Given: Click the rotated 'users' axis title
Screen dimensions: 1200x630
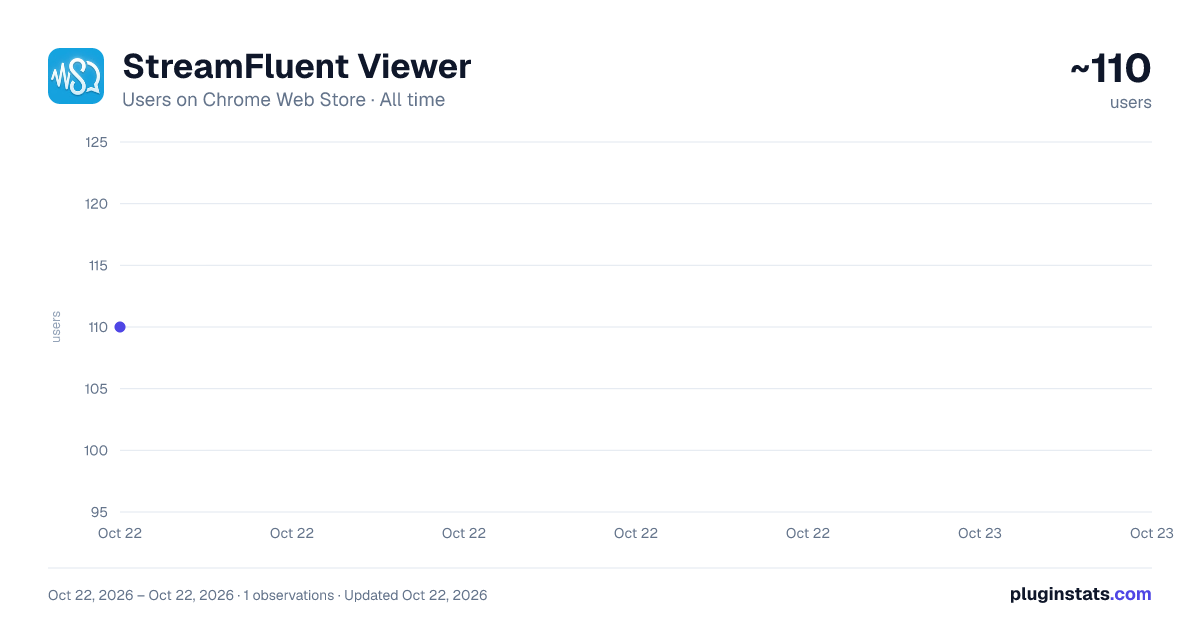Looking at the screenshot, I should pyautogui.click(x=56, y=327).
